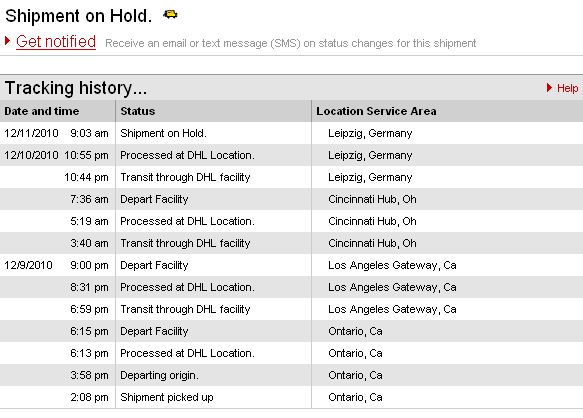Click the 3:40 am Cincinnati Hub, Oh location
Viewport: 583px width, 418px height.
[372, 243]
